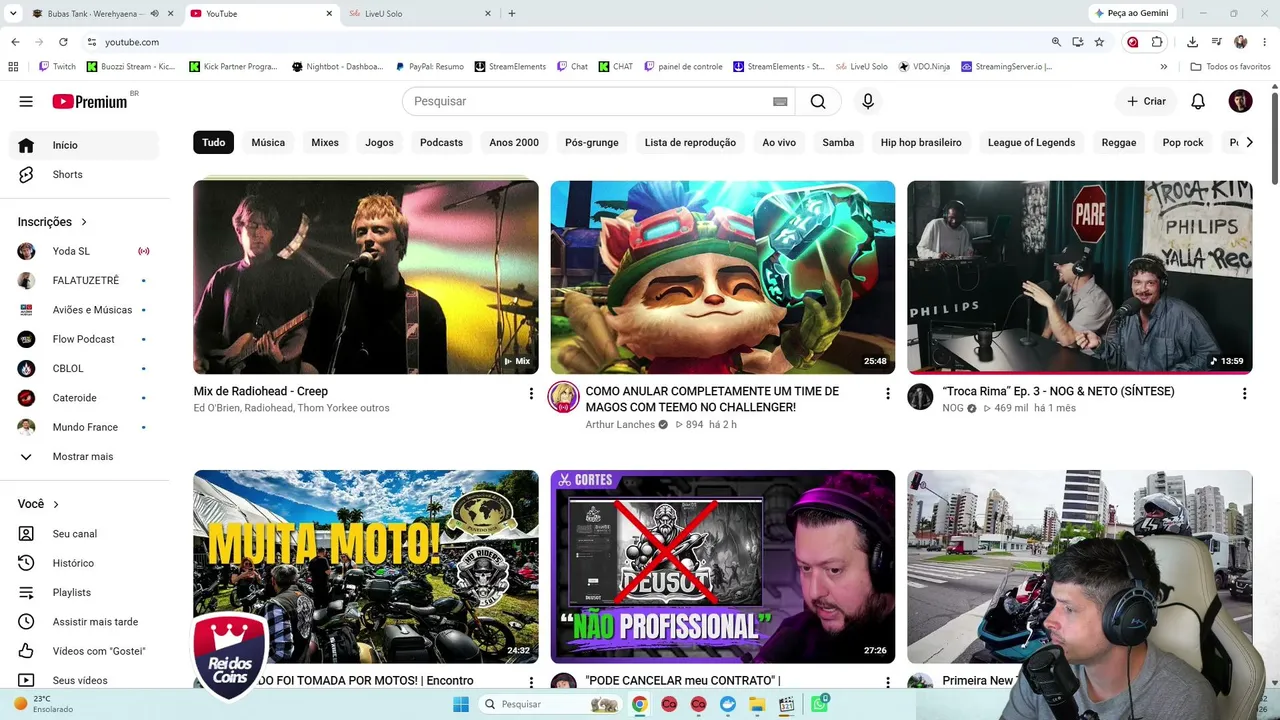Open the YouTube guide hamburger menu
This screenshot has height=720, width=1280.
click(x=26, y=101)
